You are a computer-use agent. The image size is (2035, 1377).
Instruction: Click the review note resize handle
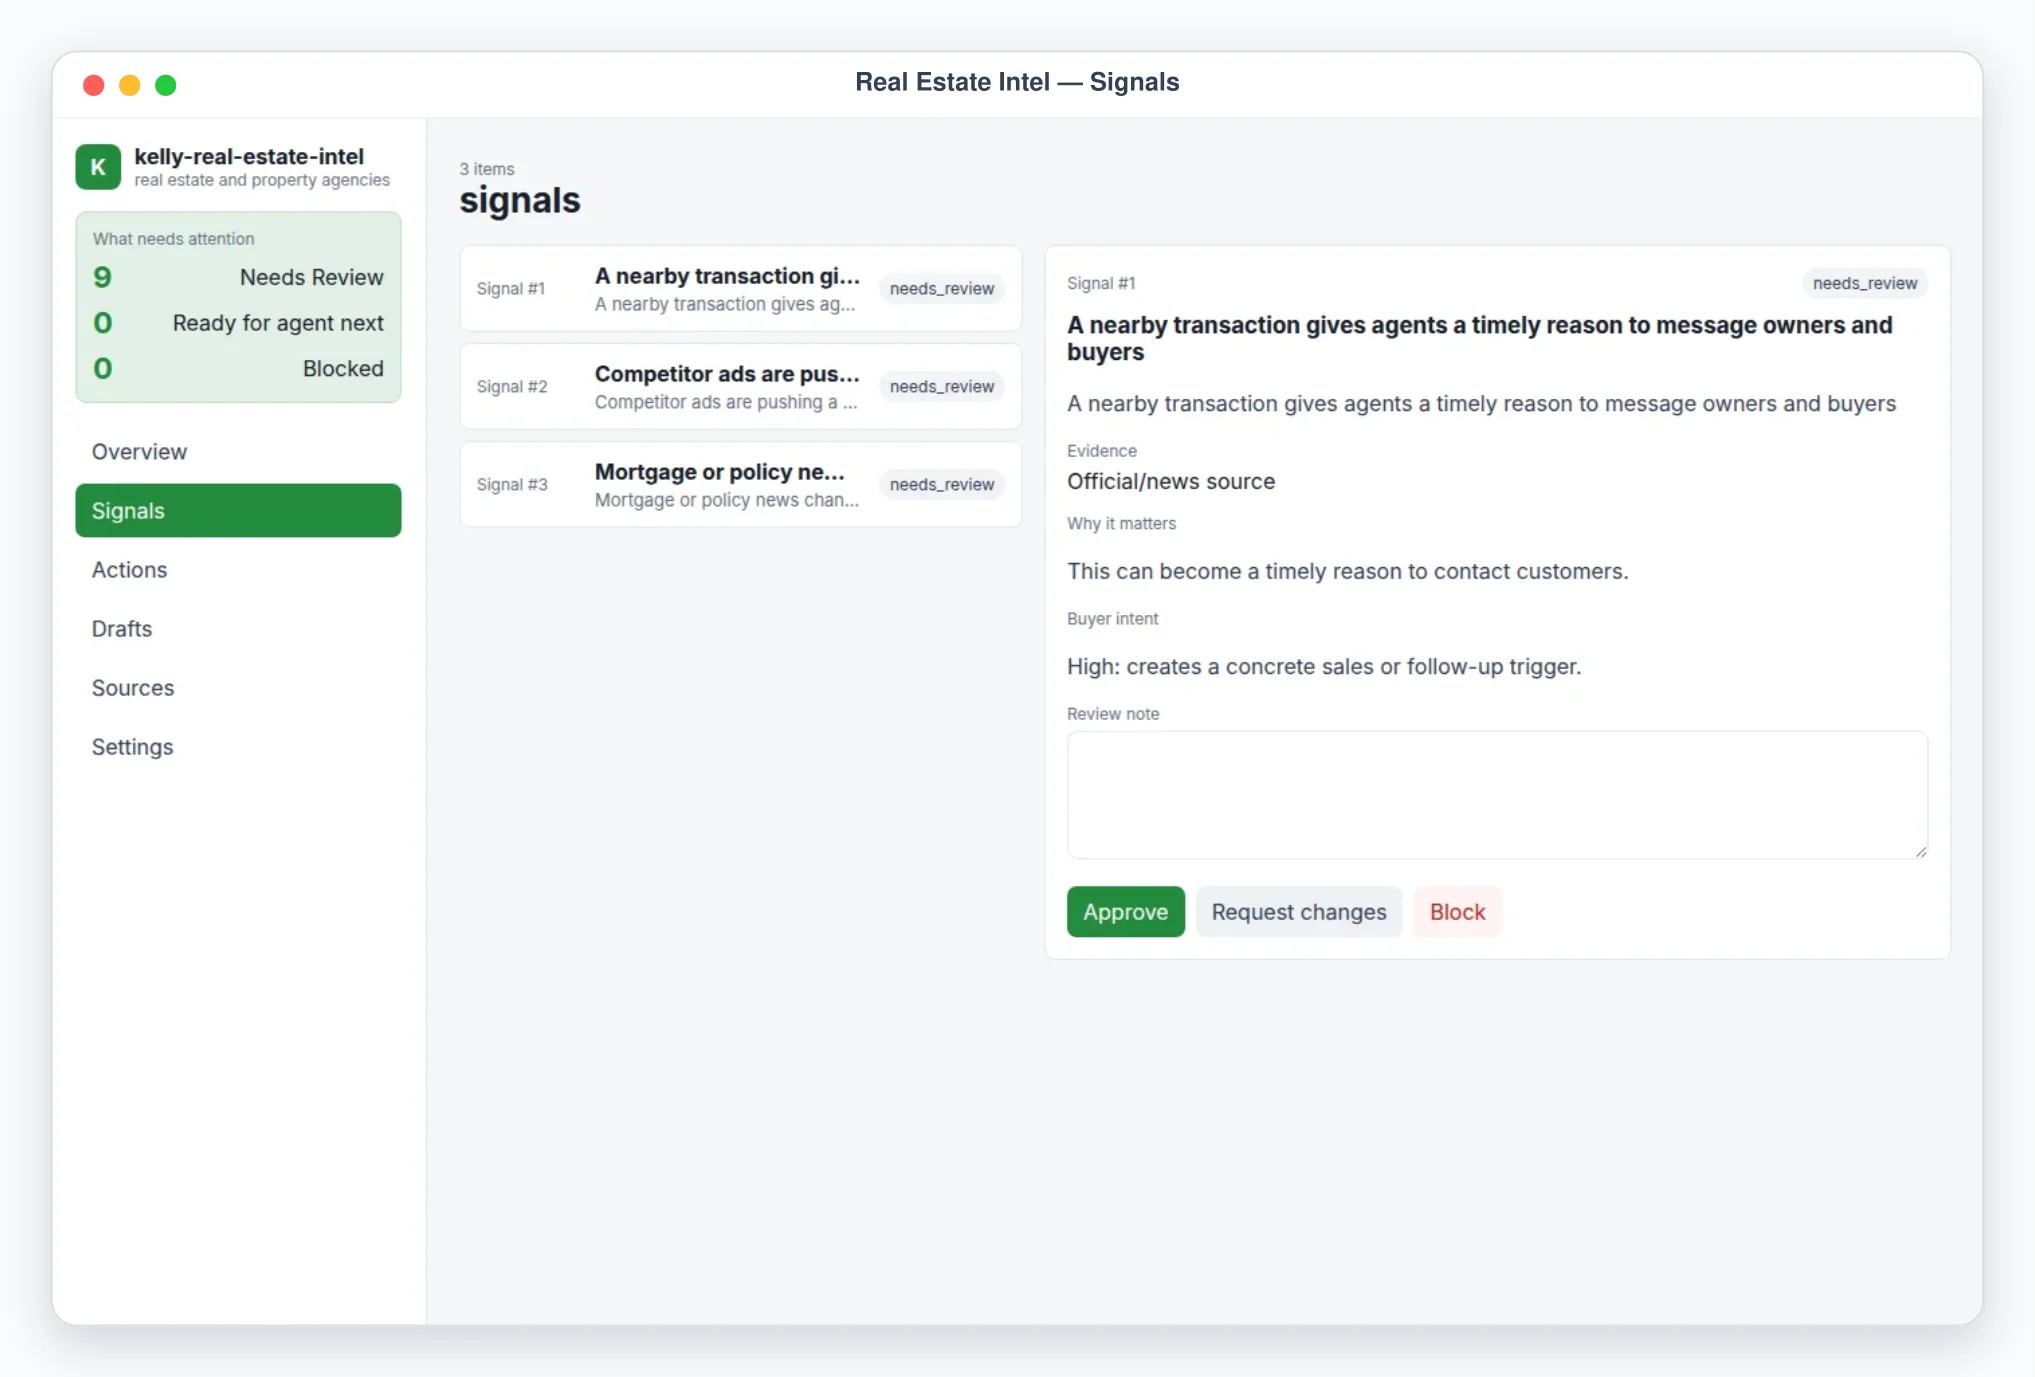point(1920,851)
